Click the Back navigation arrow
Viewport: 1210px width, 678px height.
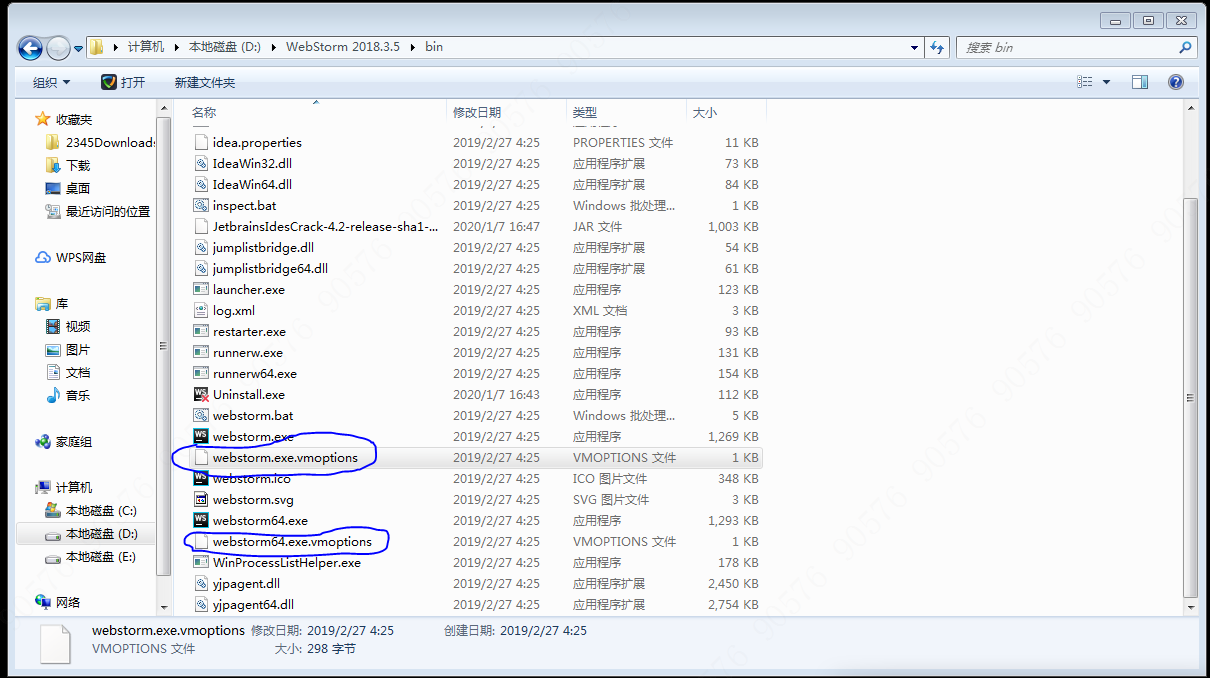point(31,47)
